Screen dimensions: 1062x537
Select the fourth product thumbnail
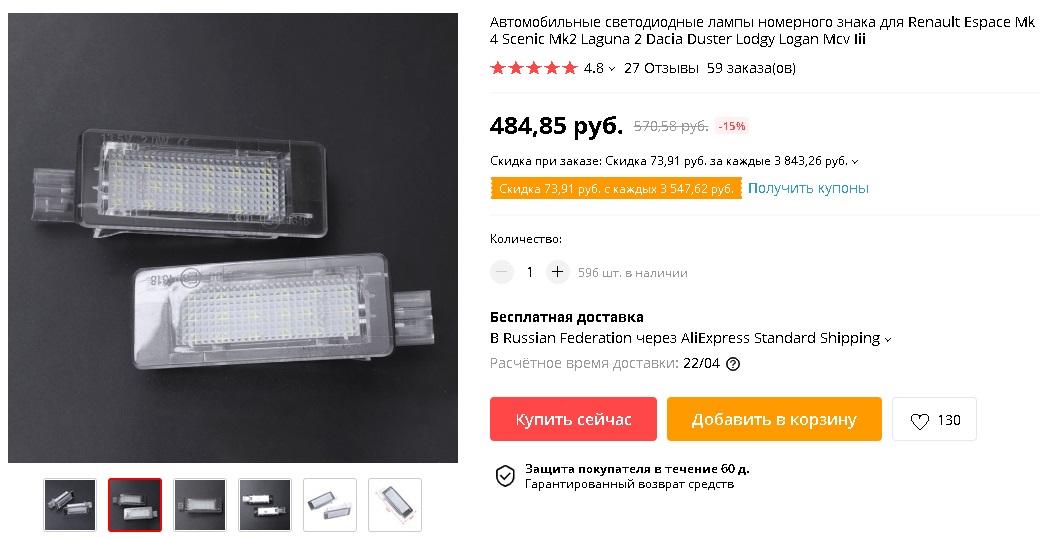pyautogui.click(x=265, y=505)
